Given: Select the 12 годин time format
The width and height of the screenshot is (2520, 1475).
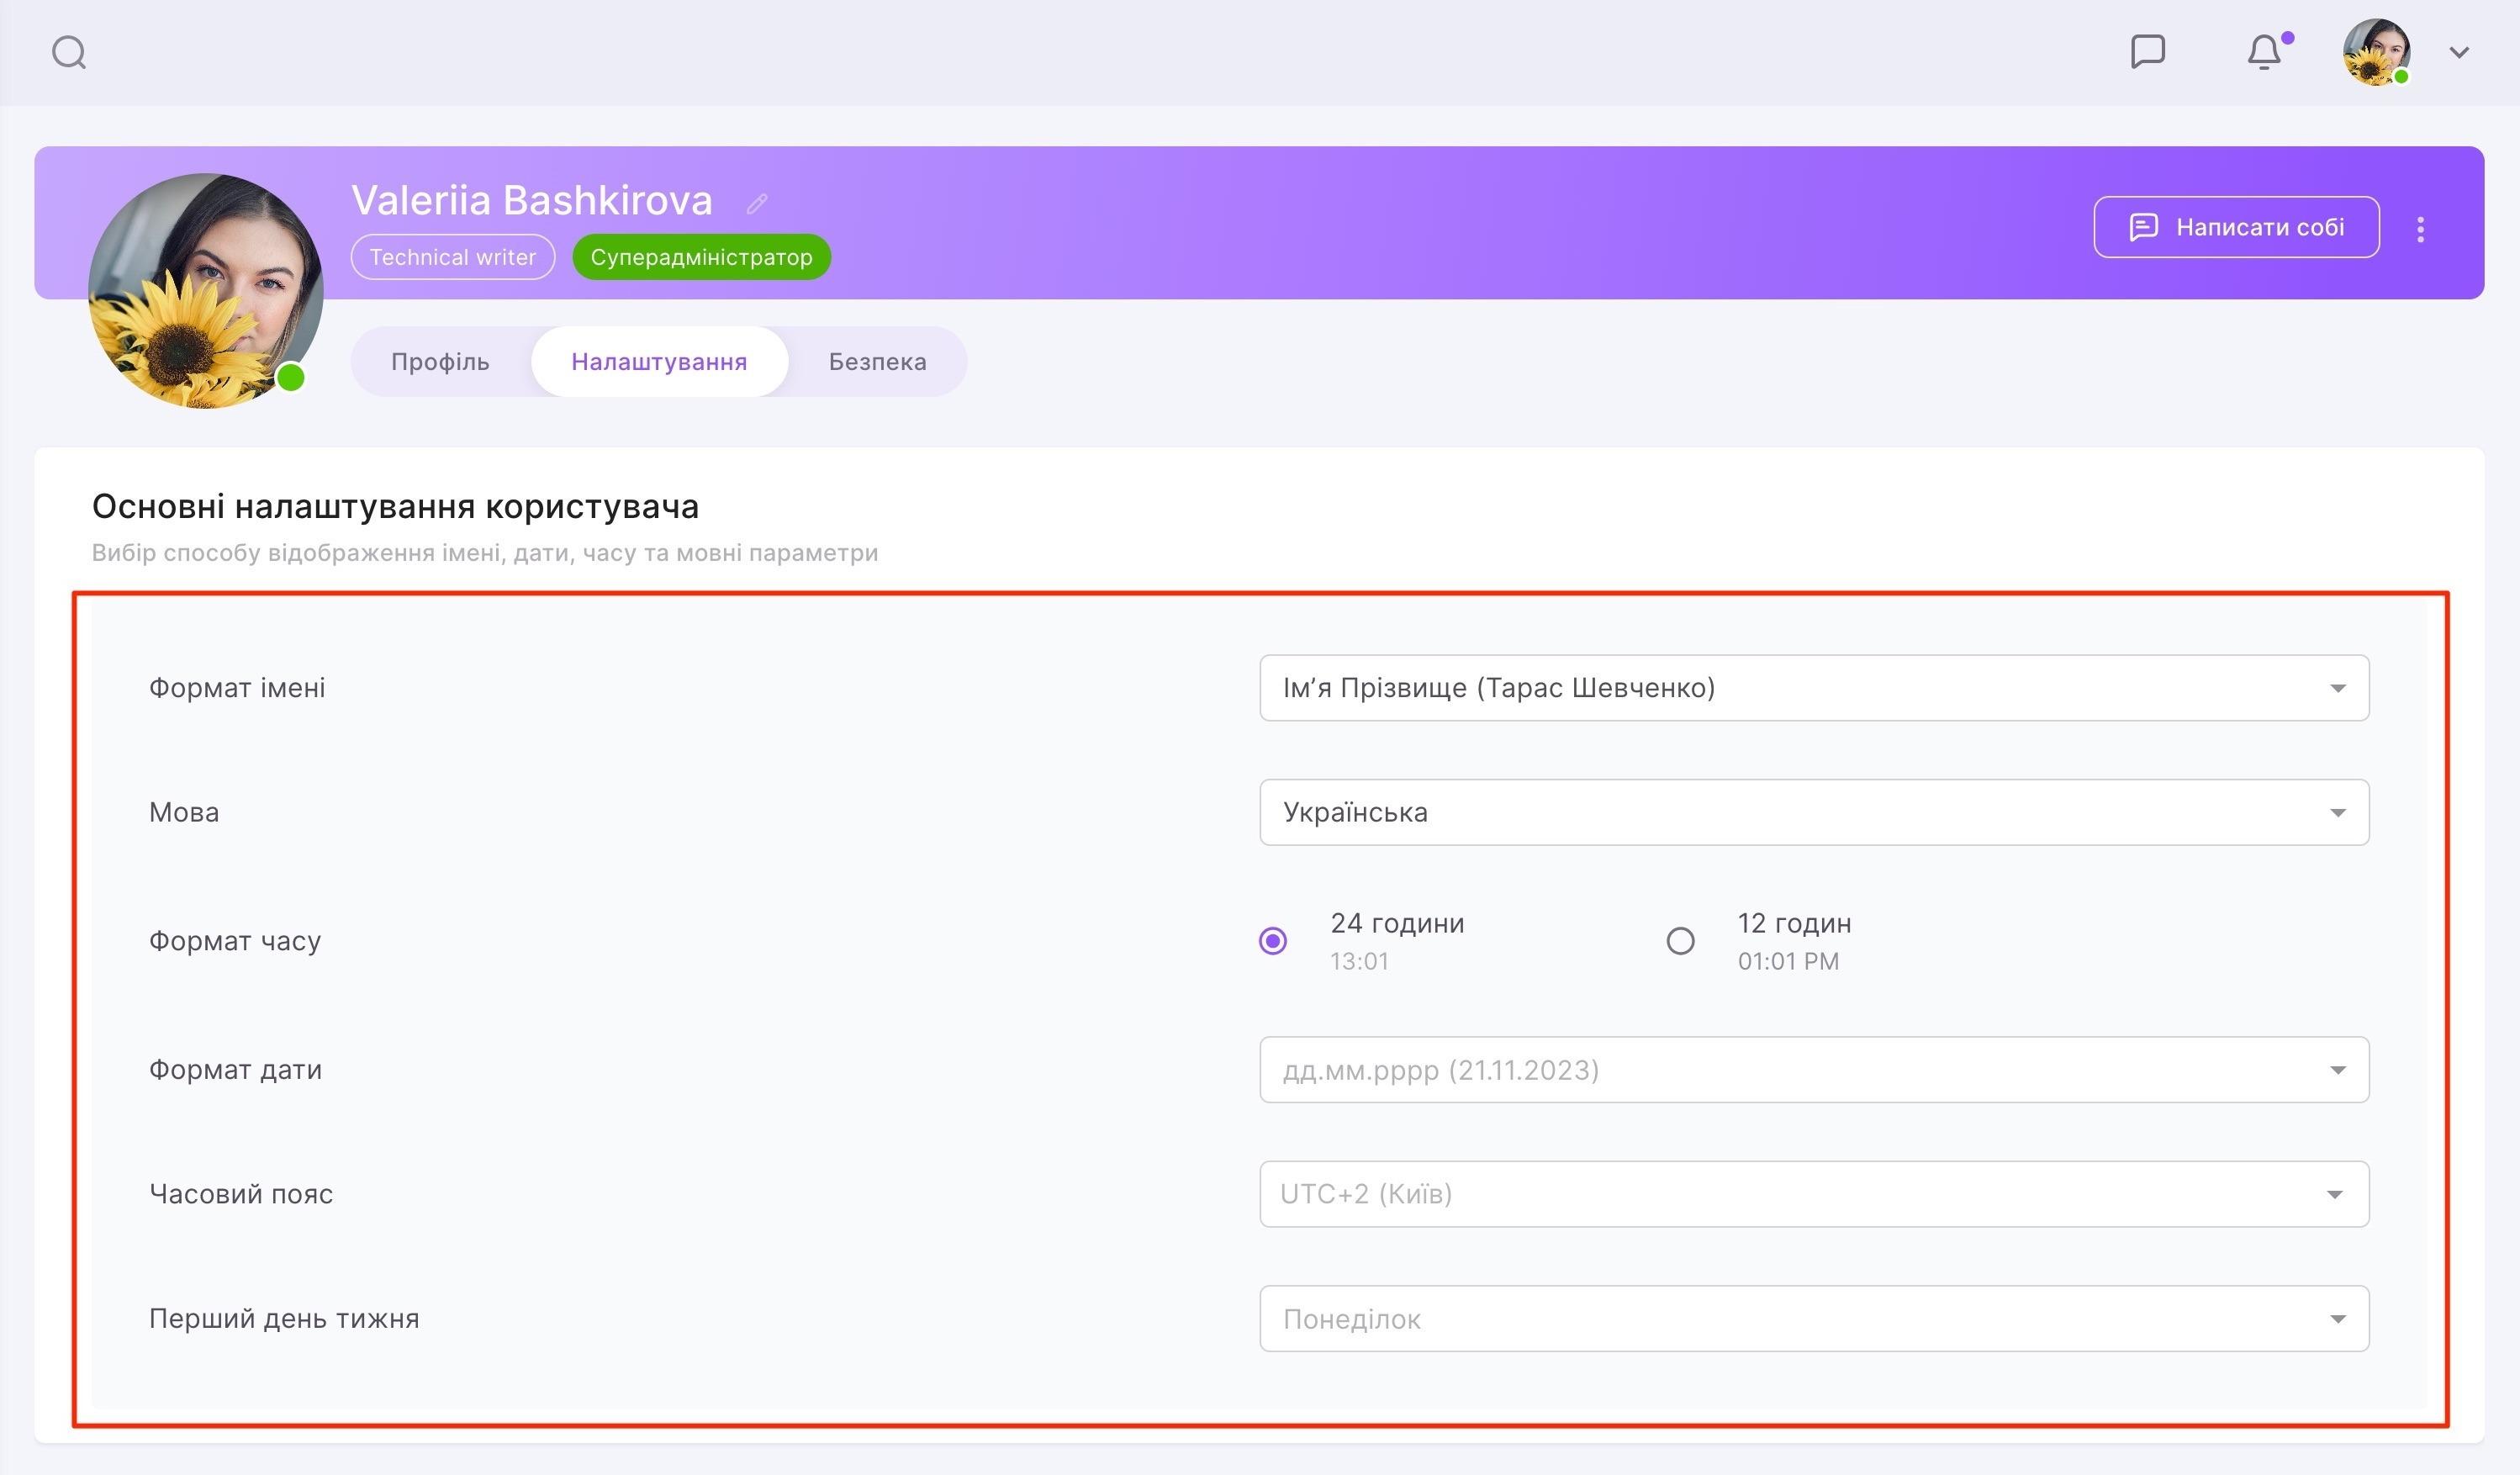Looking at the screenshot, I should click(1680, 941).
